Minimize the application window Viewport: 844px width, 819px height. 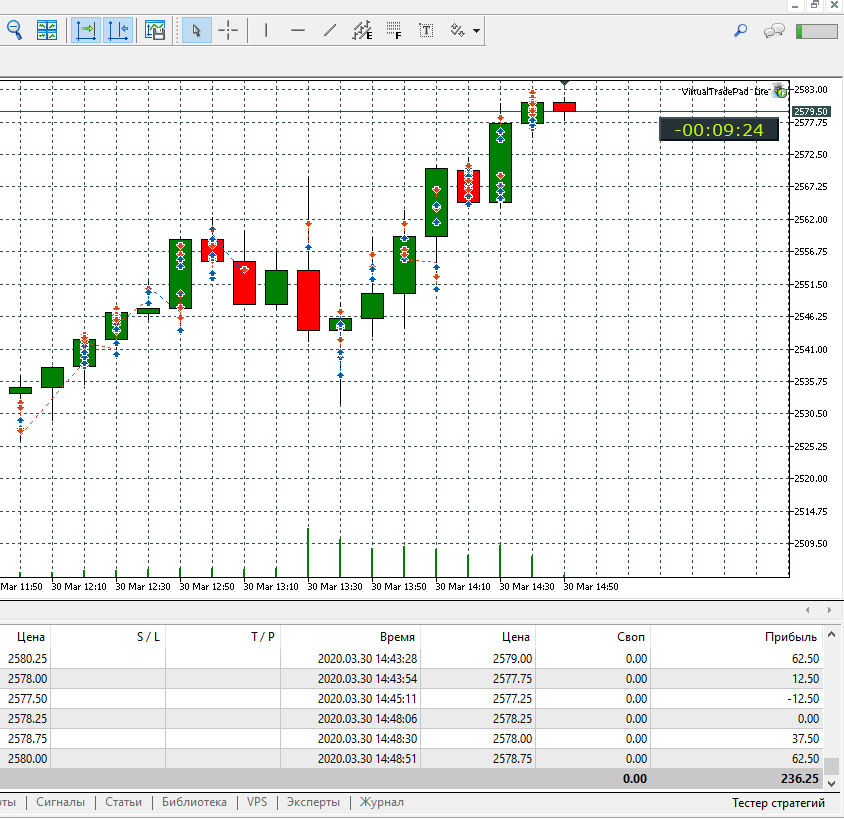pos(795,5)
